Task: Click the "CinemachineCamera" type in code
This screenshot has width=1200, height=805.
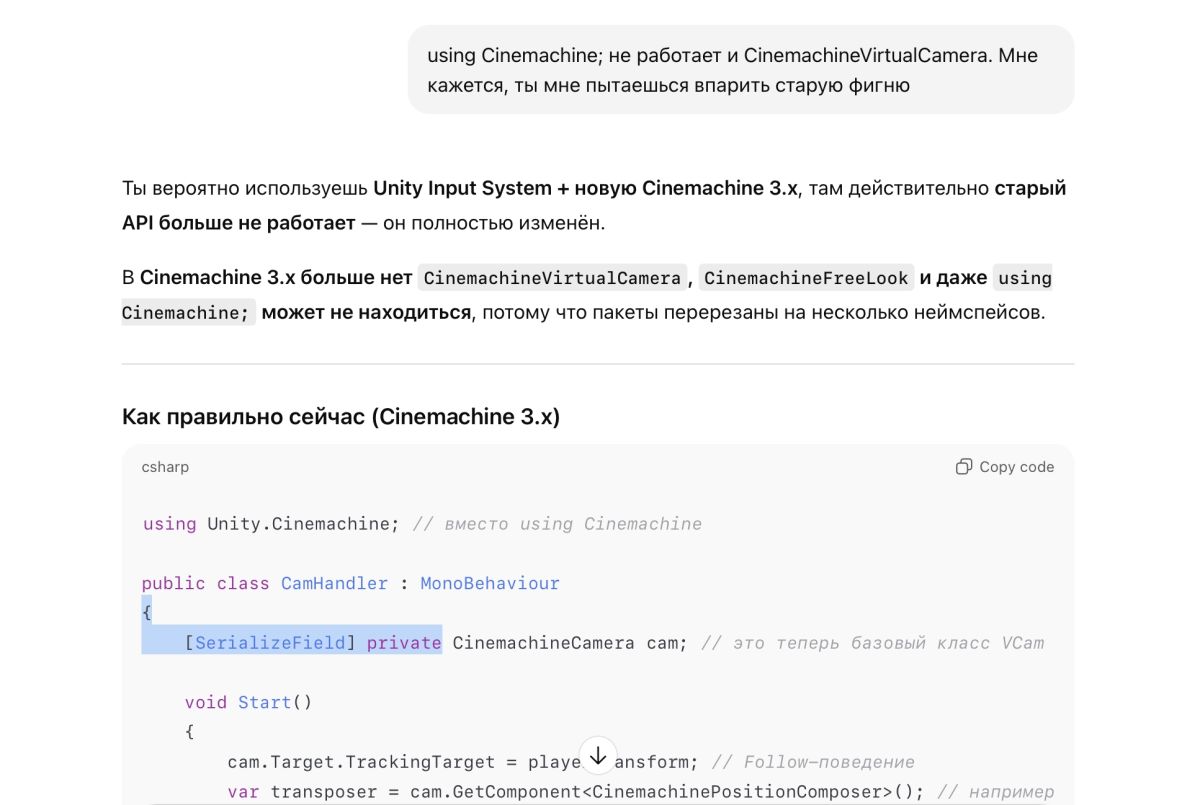Action: pos(543,643)
